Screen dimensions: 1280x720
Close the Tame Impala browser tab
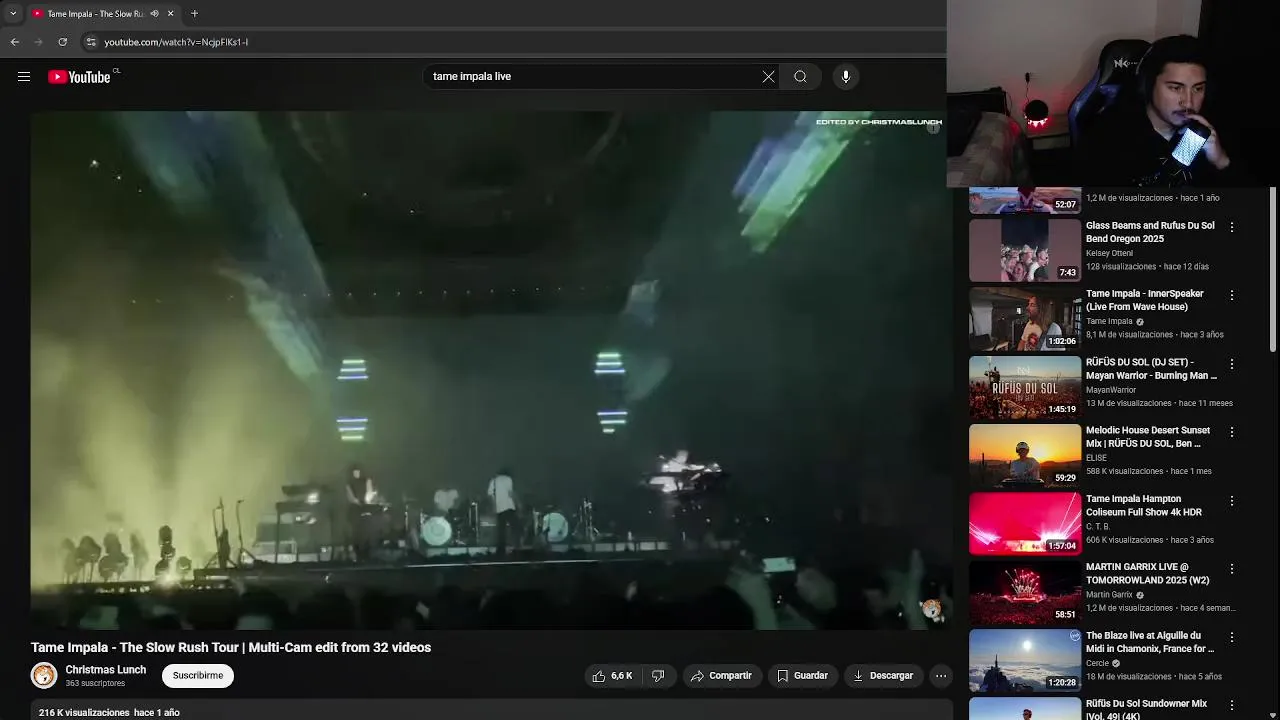pos(170,14)
